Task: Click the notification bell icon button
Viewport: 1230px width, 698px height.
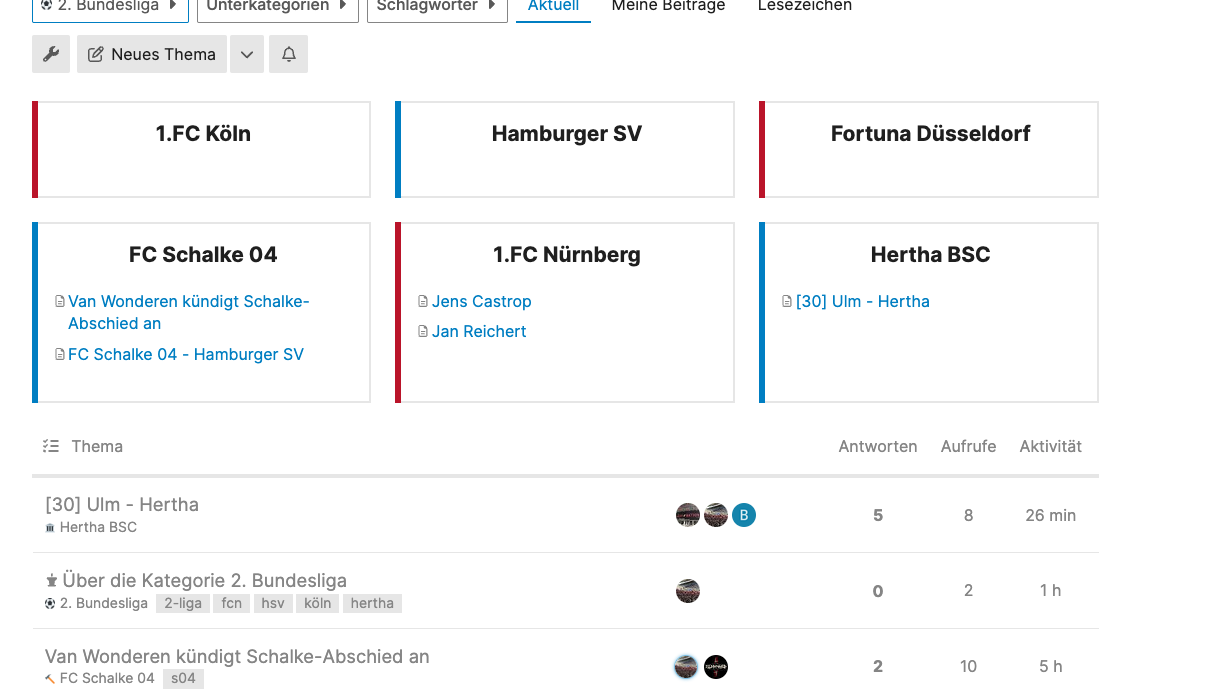Action: click(289, 54)
